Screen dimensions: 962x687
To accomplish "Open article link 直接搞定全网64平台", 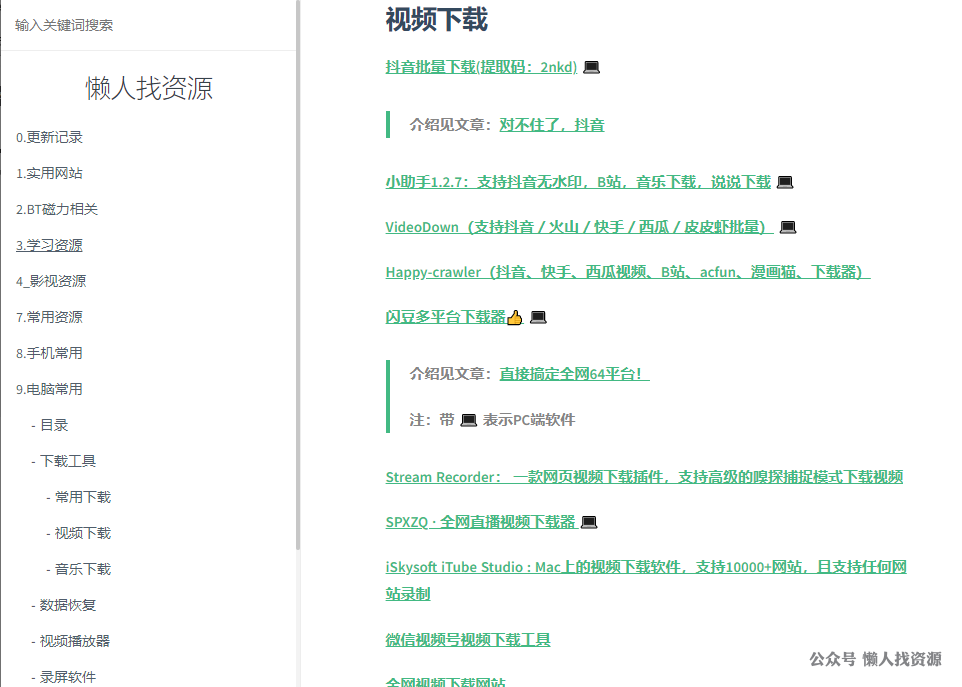I will click(x=574, y=374).
